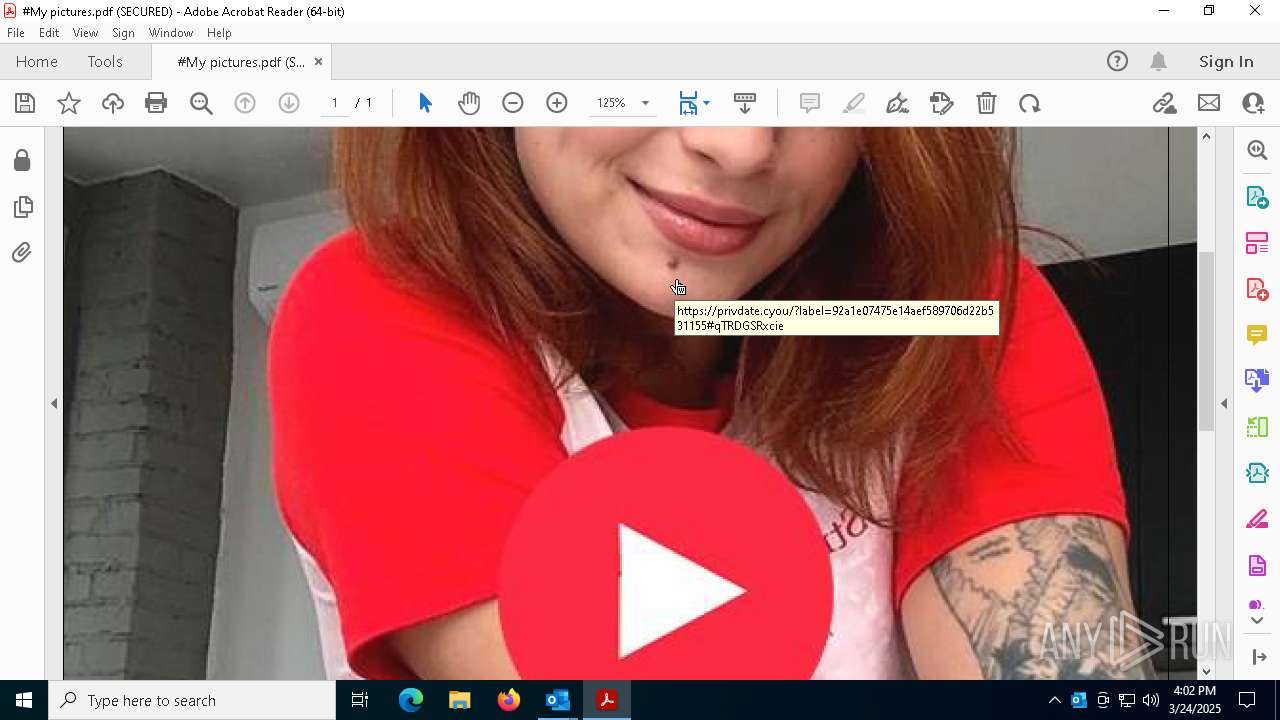Open Compress PDF tool in right pane

click(1257, 473)
